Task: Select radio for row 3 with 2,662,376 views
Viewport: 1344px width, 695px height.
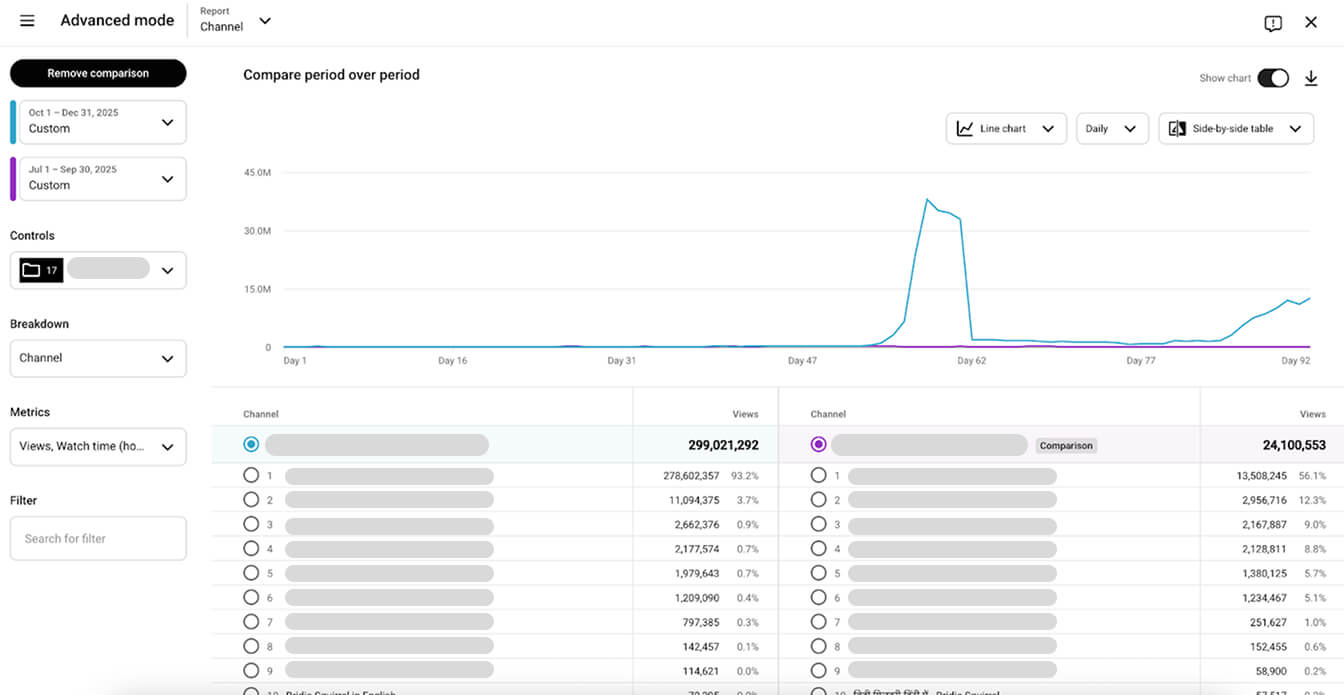Action: click(251, 524)
